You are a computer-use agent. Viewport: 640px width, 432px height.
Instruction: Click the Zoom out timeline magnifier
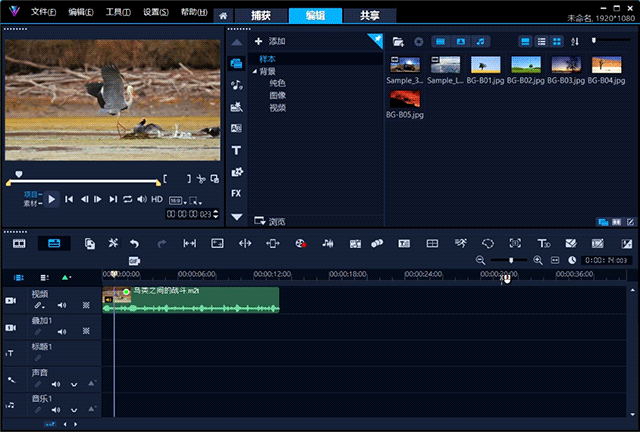tap(480, 261)
